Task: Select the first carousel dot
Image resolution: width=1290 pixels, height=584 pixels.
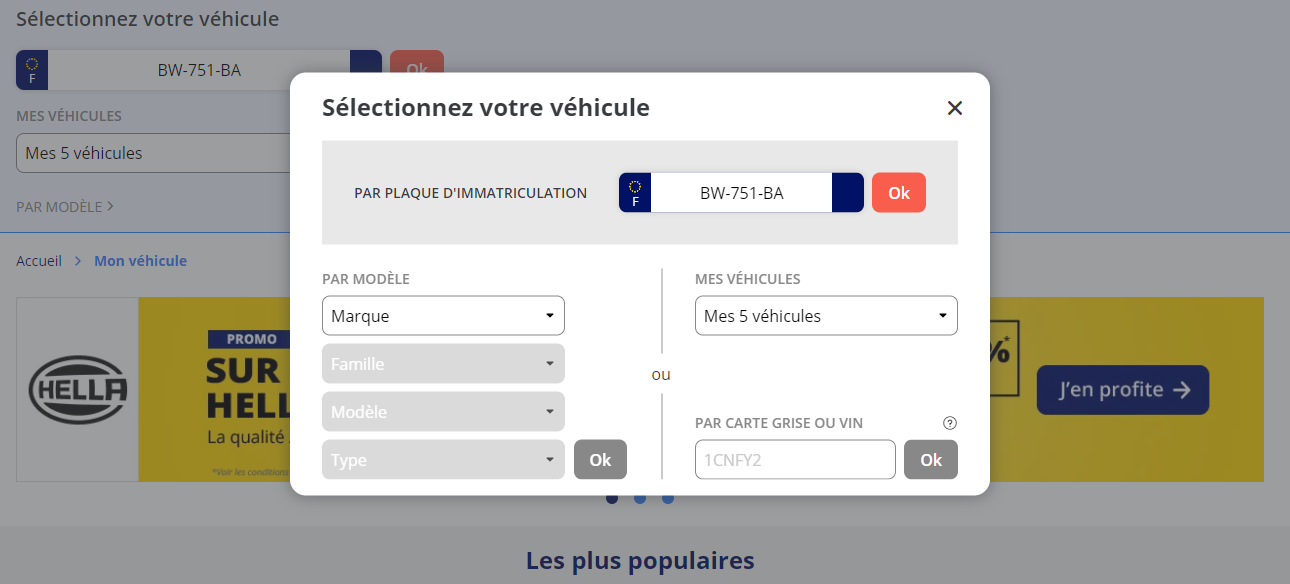Action: [x=612, y=498]
